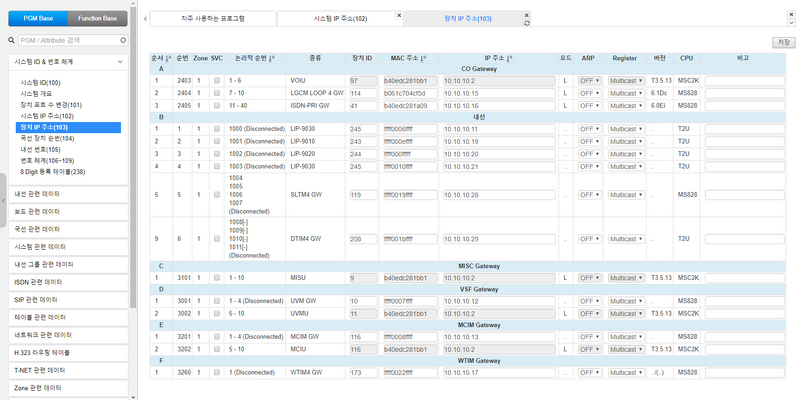Edit IP address 10.10.10.15 field
Viewport: 800px width, 400px height.
click(x=499, y=93)
